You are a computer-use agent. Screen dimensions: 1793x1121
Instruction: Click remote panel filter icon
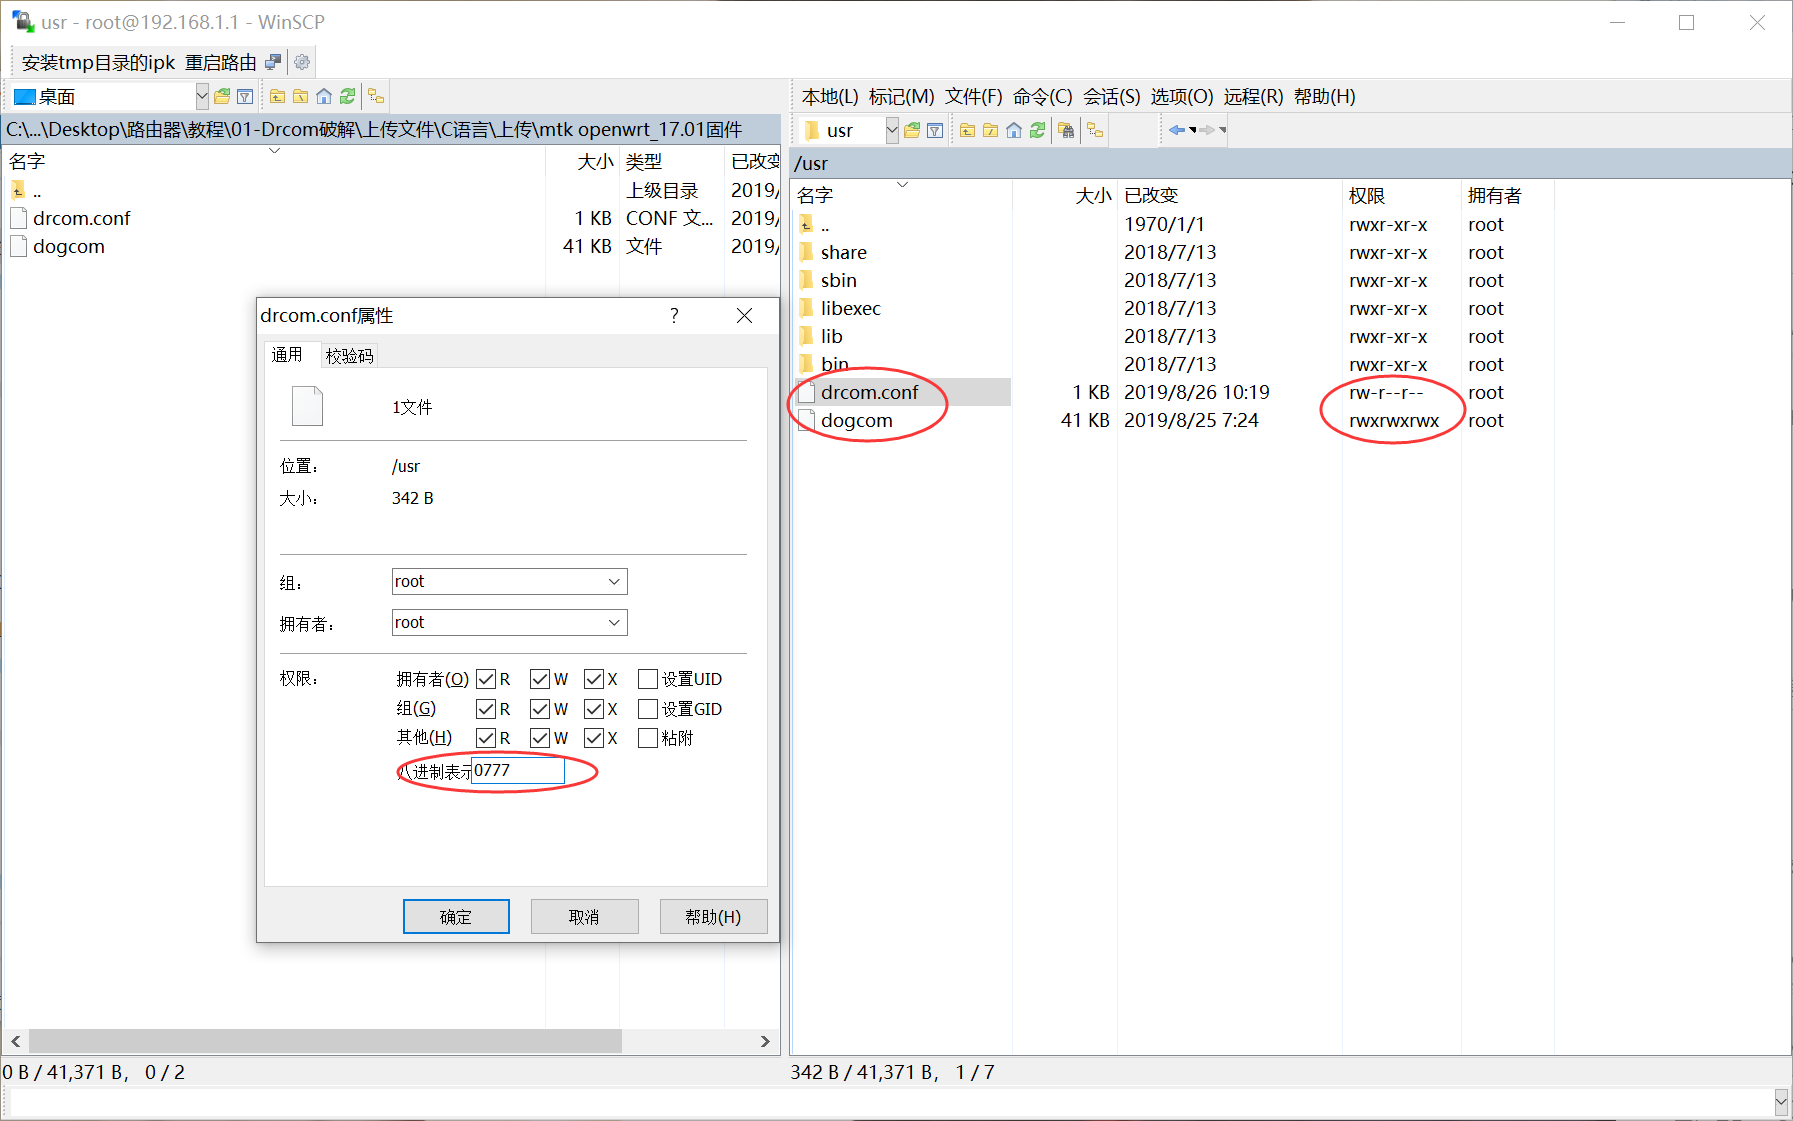point(935,130)
